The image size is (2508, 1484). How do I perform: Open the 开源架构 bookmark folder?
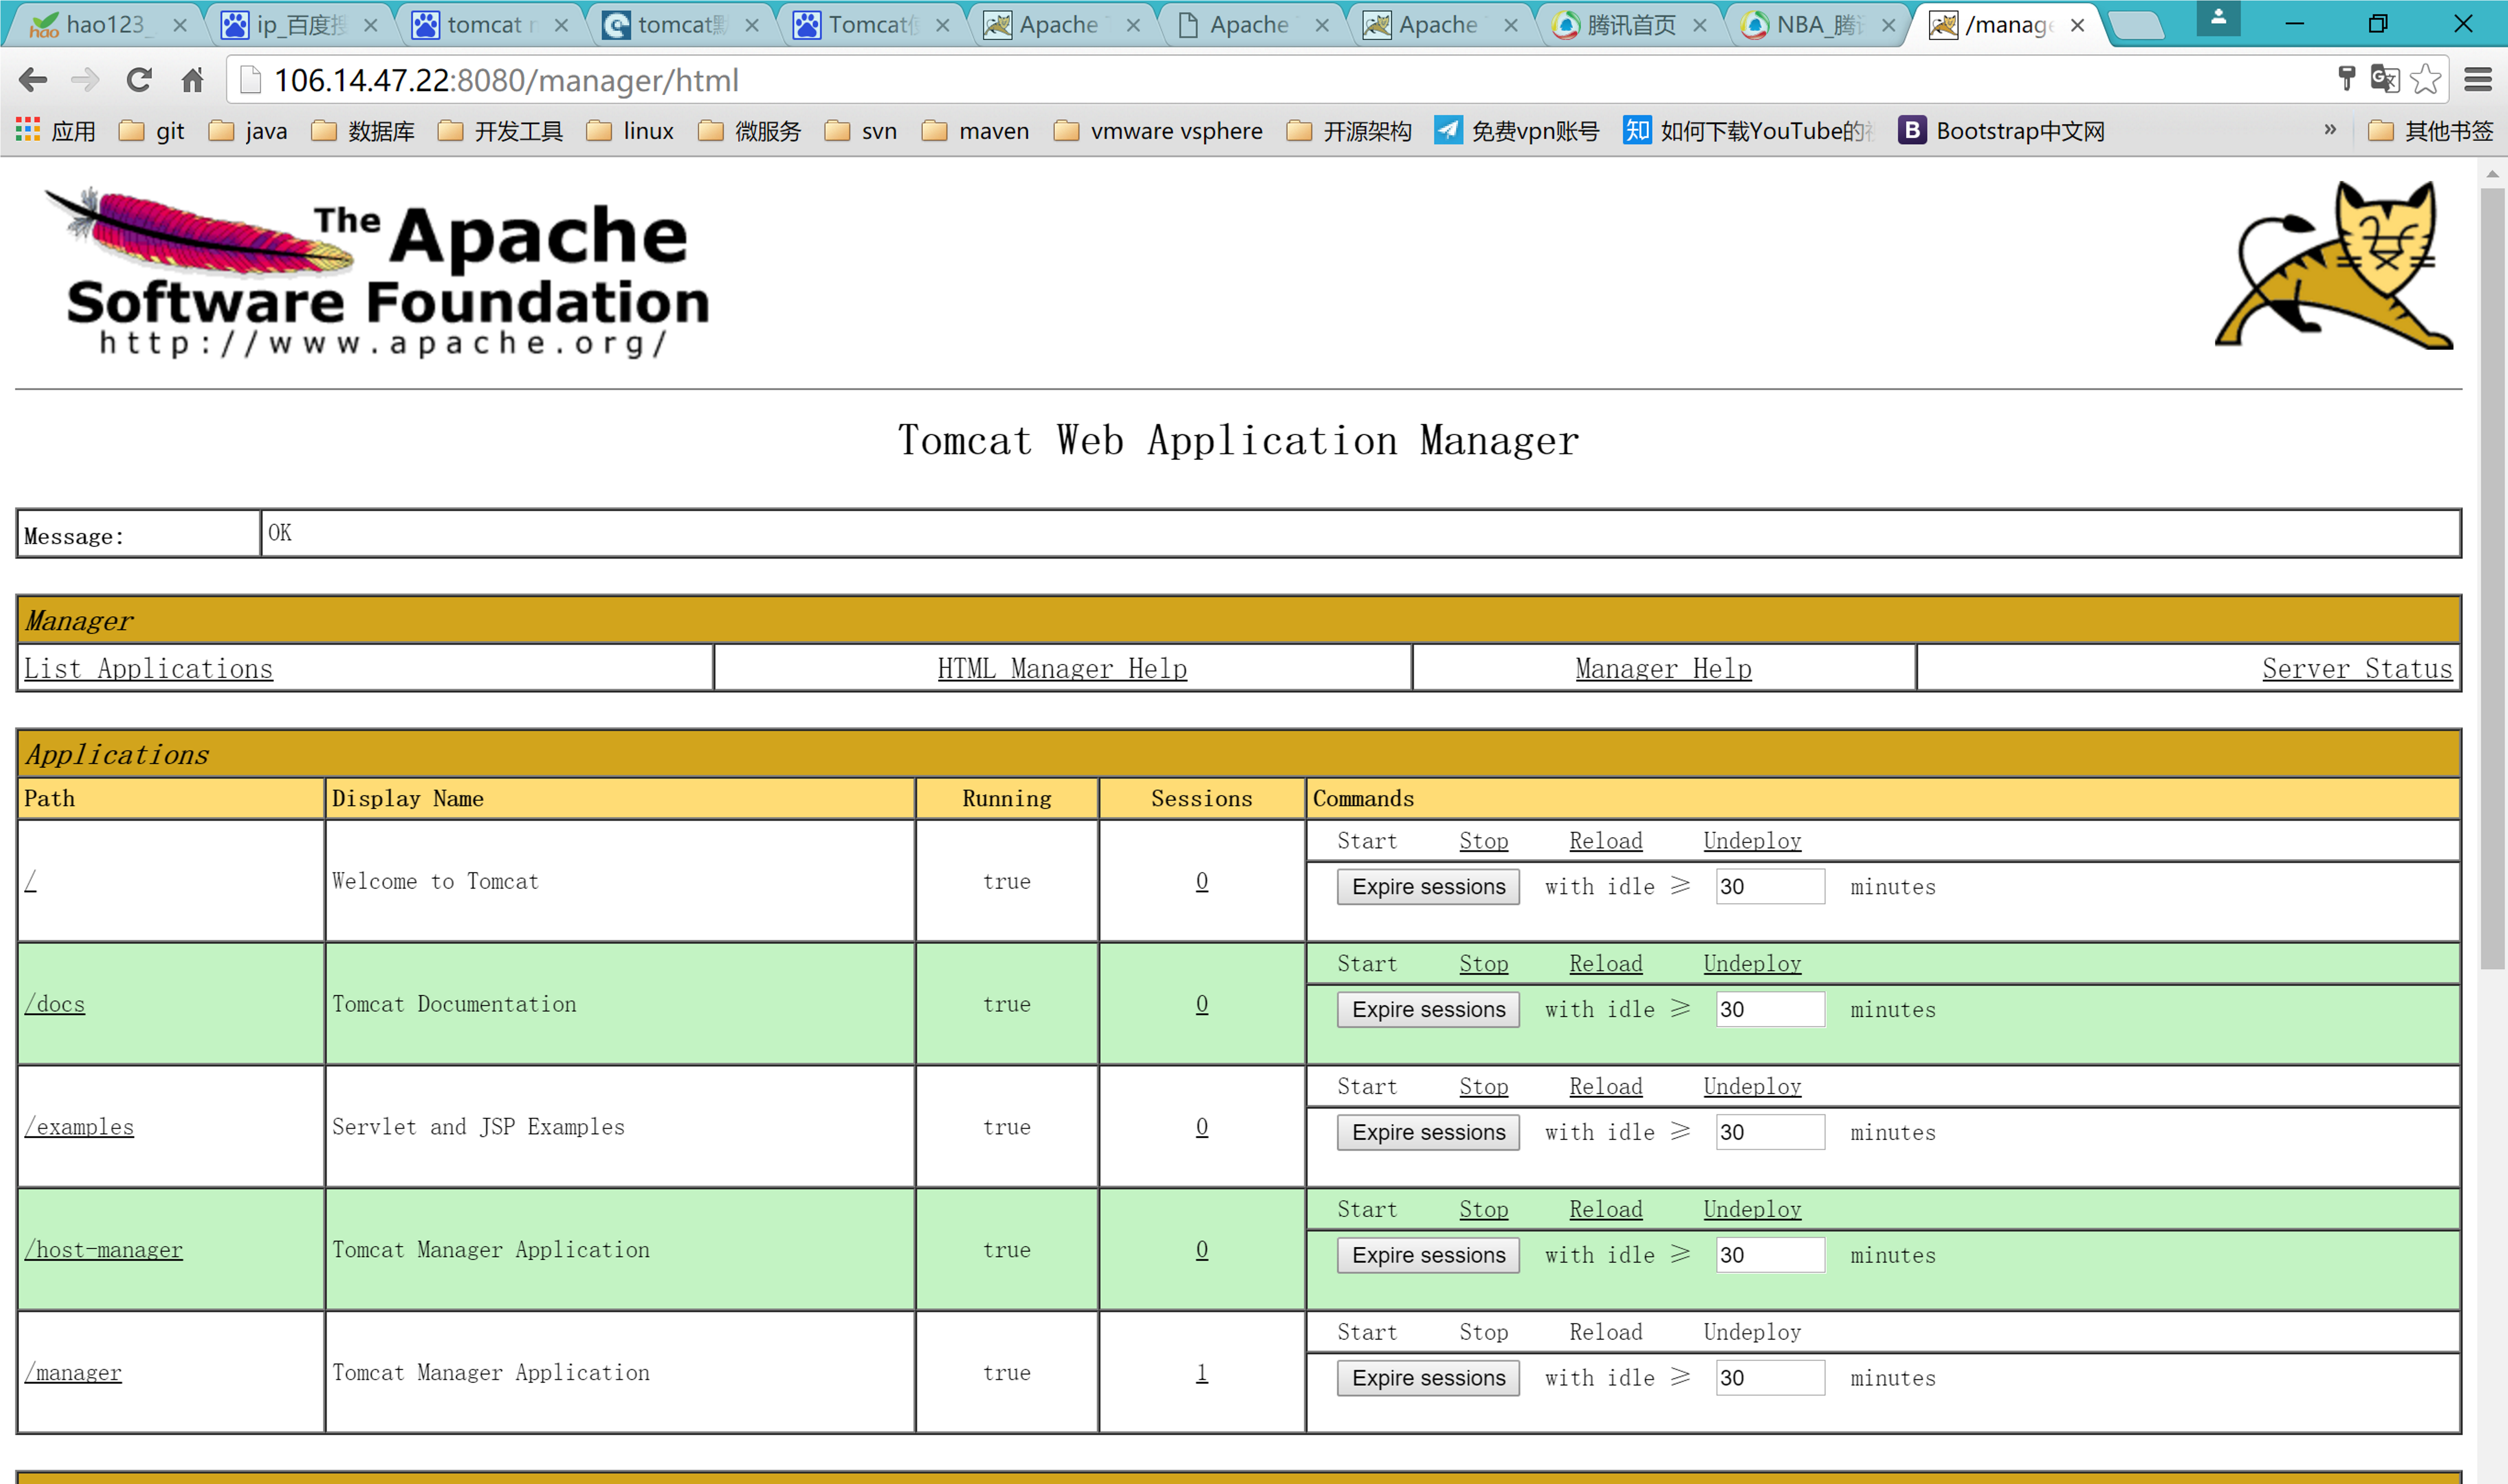(x=1349, y=131)
